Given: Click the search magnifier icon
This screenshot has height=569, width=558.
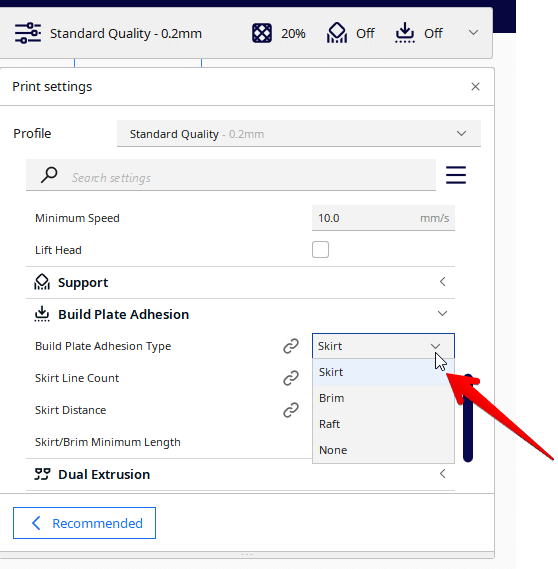Looking at the screenshot, I should 49,175.
